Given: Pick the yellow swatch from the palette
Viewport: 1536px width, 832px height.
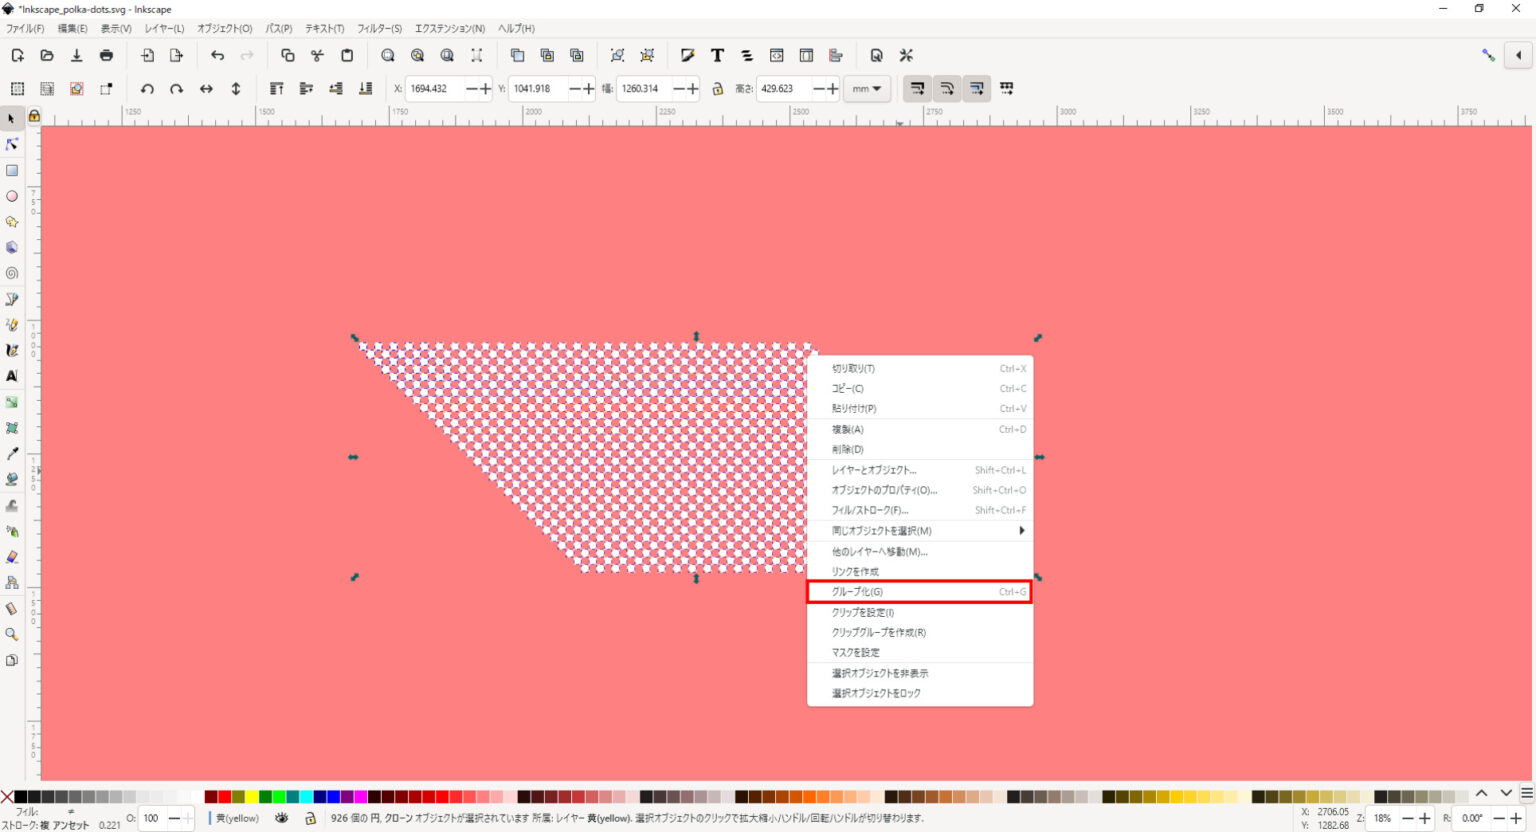Looking at the screenshot, I should click(251, 797).
